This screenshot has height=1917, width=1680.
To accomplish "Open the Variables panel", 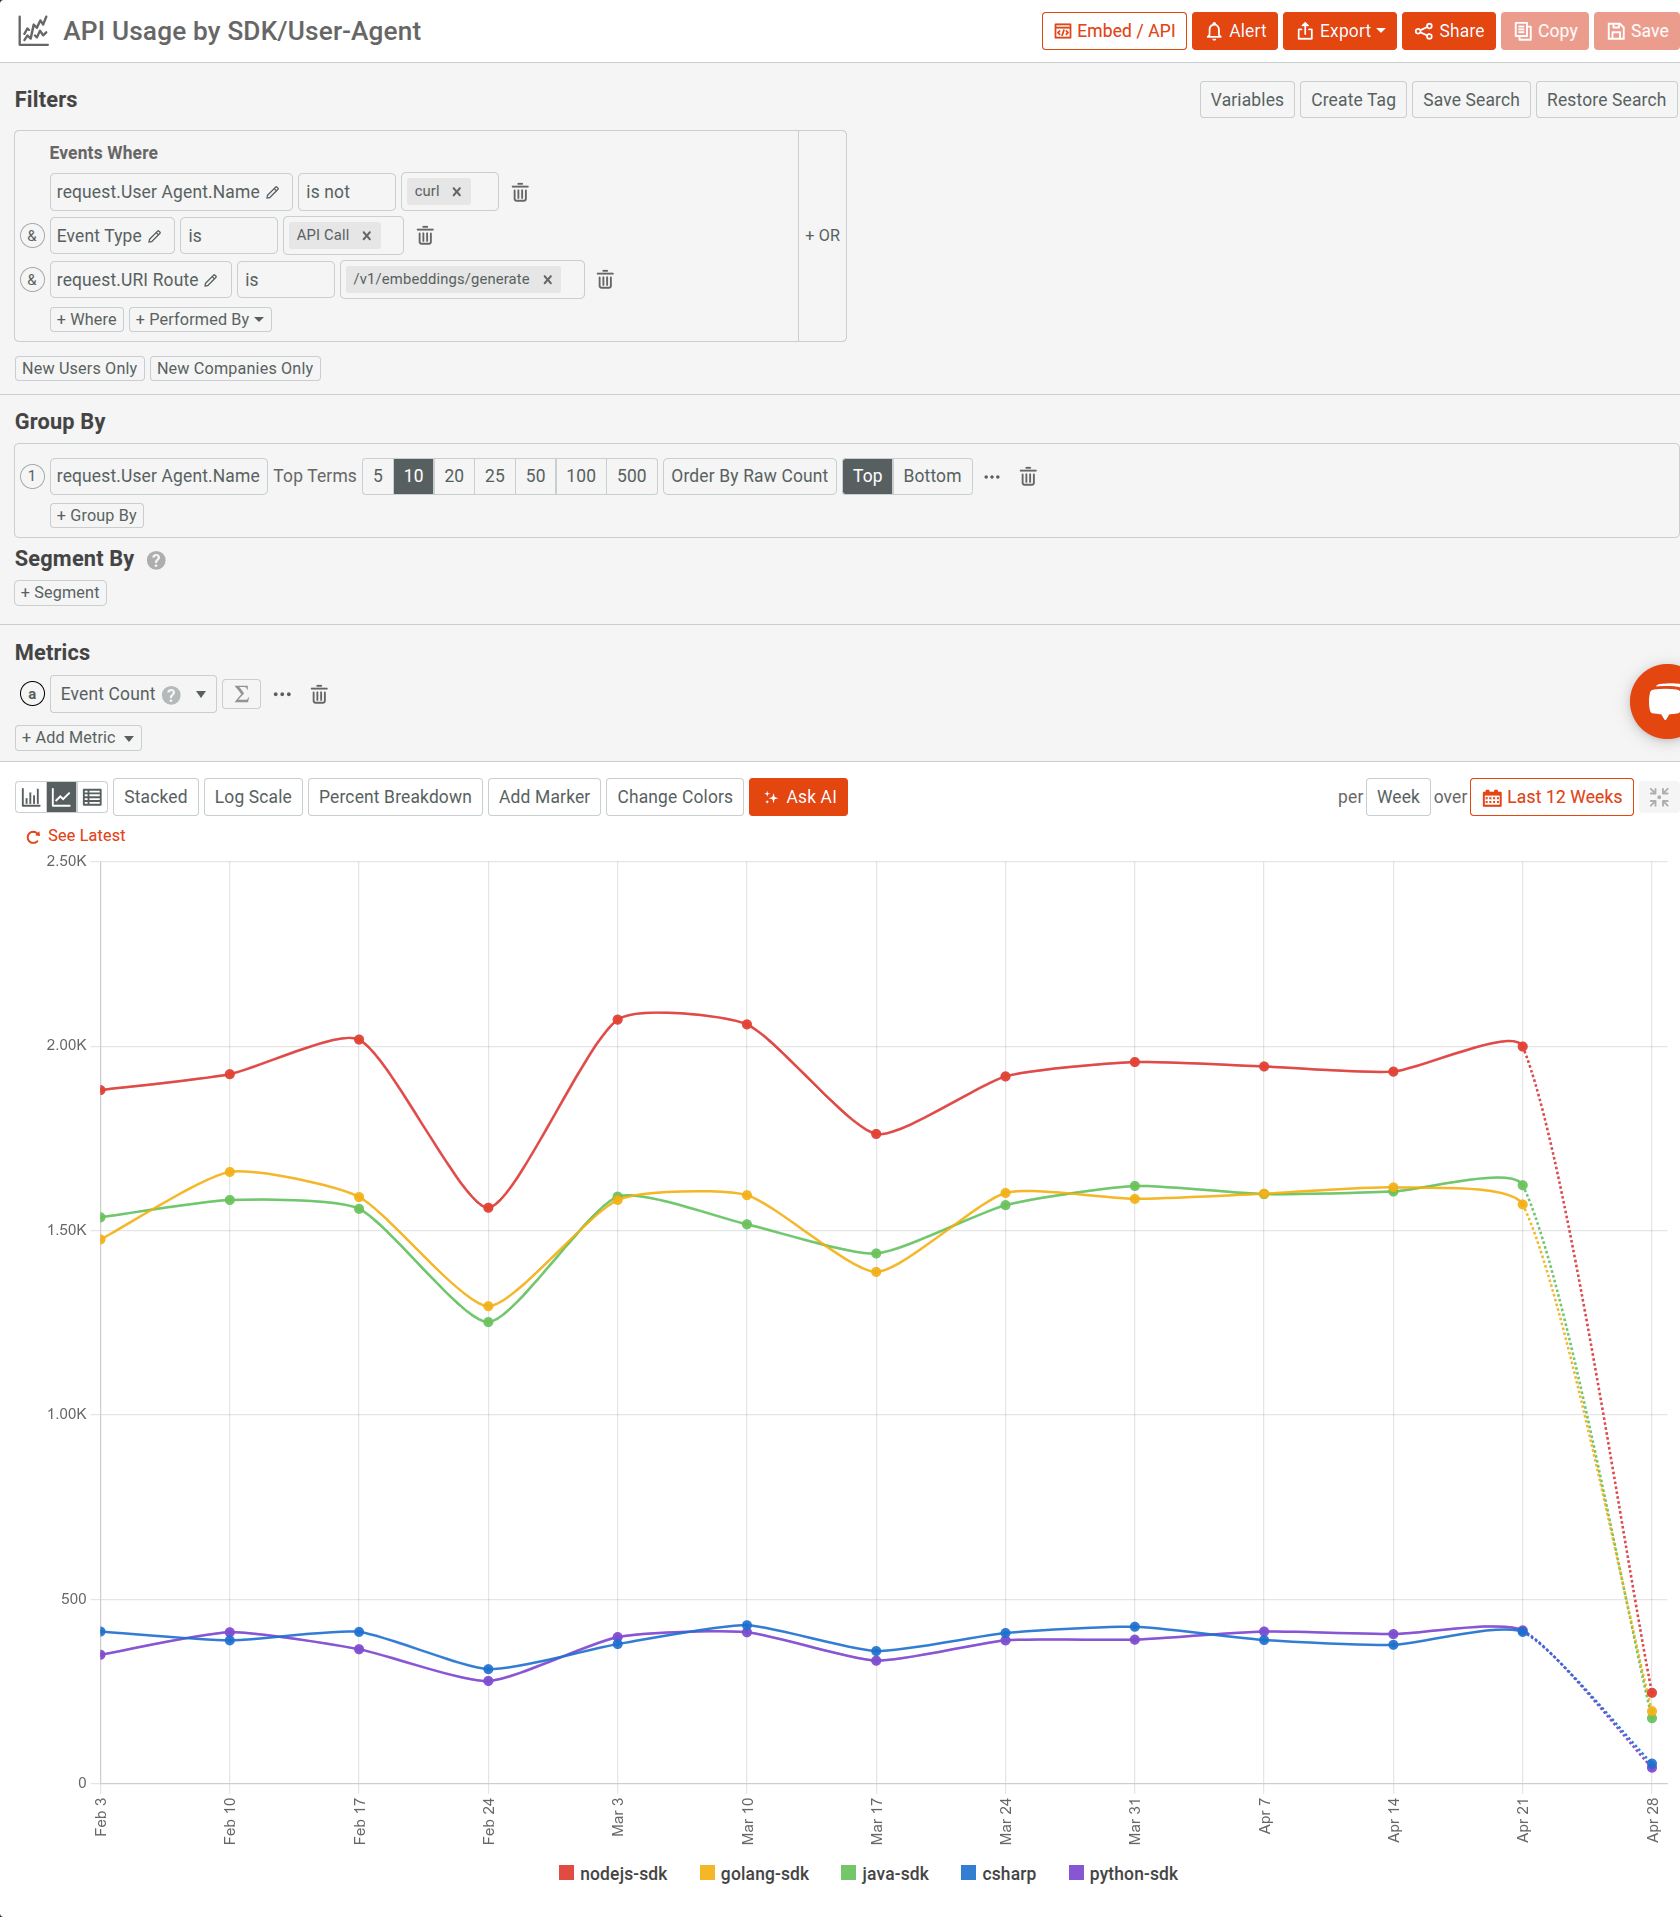I will point(1246,99).
